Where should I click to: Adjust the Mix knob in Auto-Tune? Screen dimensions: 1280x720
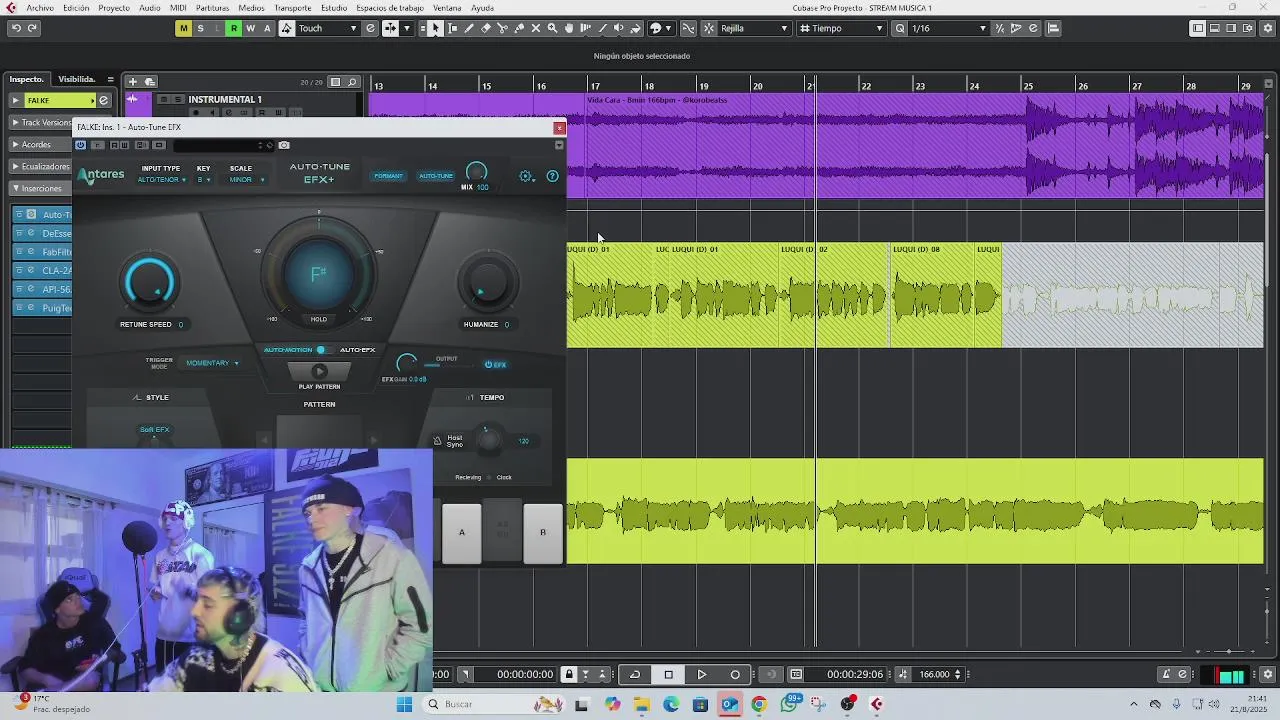point(477,172)
